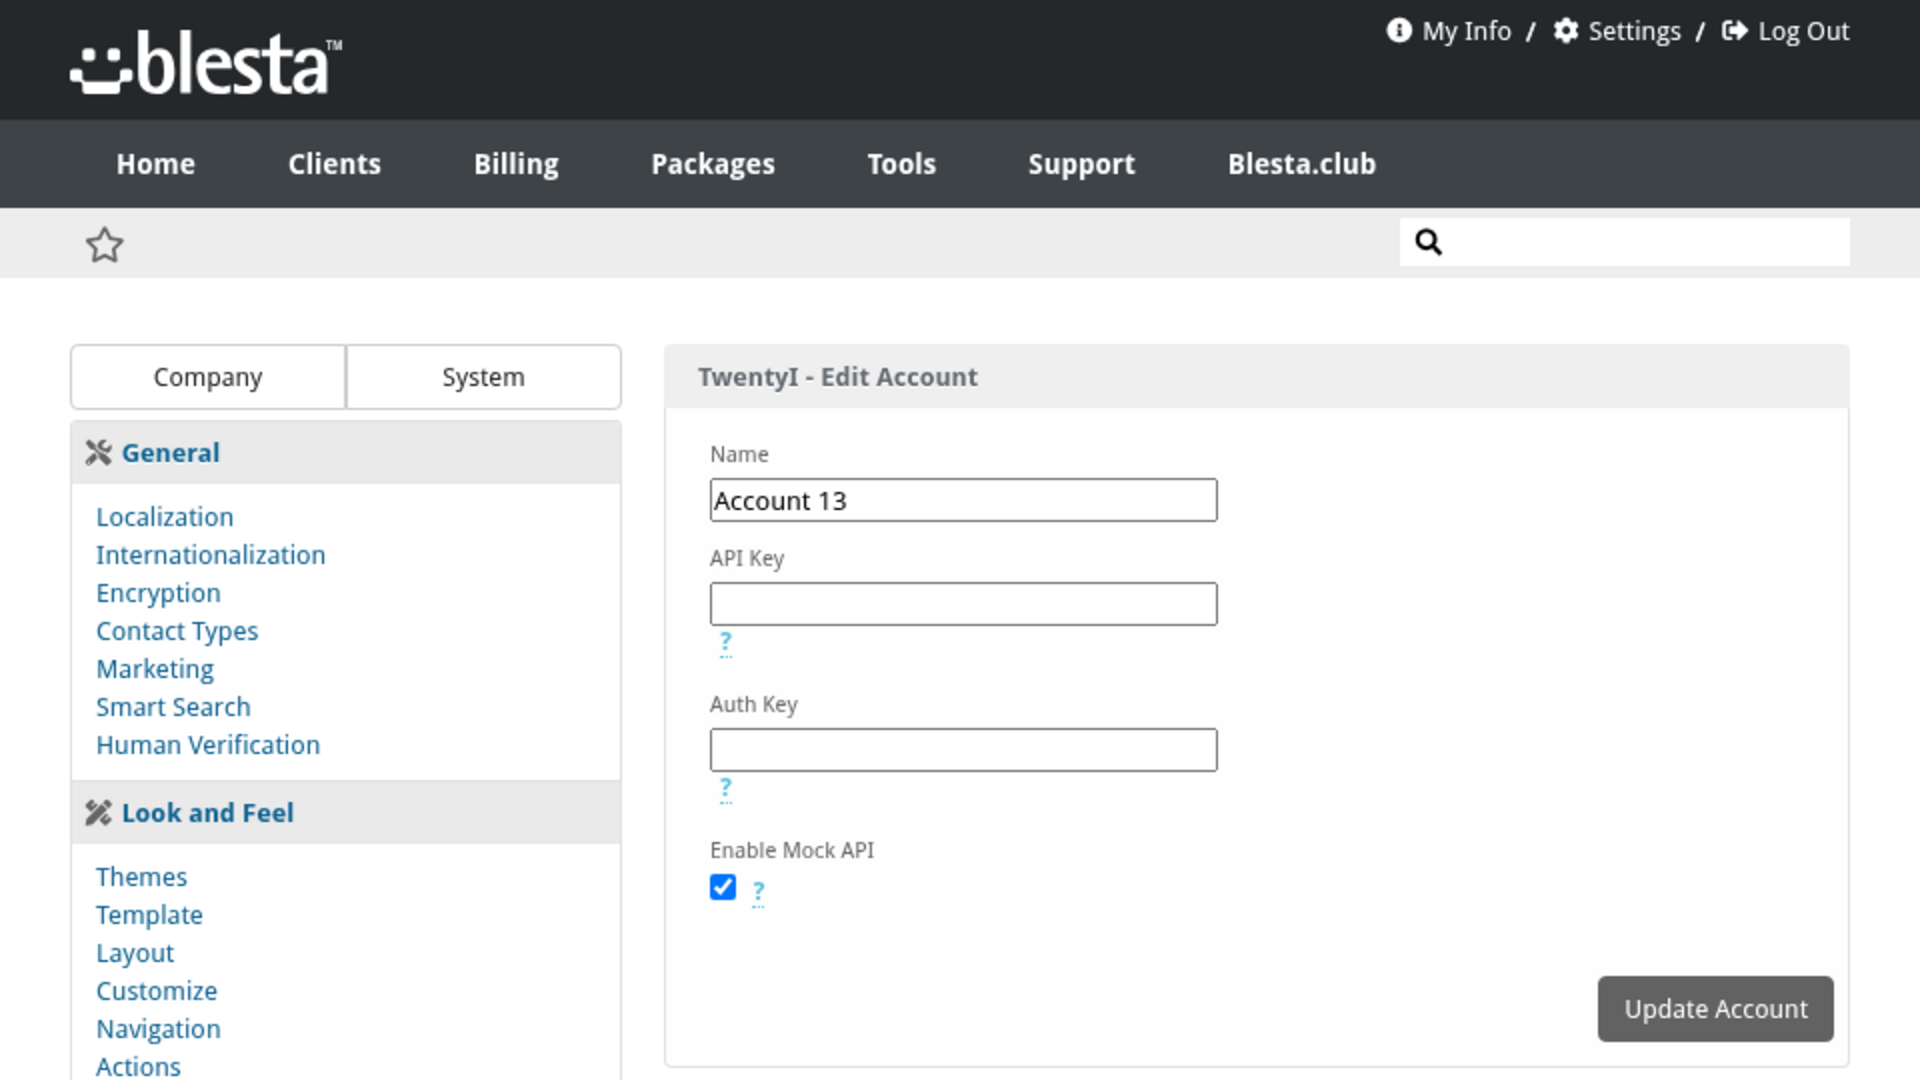Viewport: 1920px width, 1080px height.
Task: Open Smart Search settings
Action: (173, 707)
